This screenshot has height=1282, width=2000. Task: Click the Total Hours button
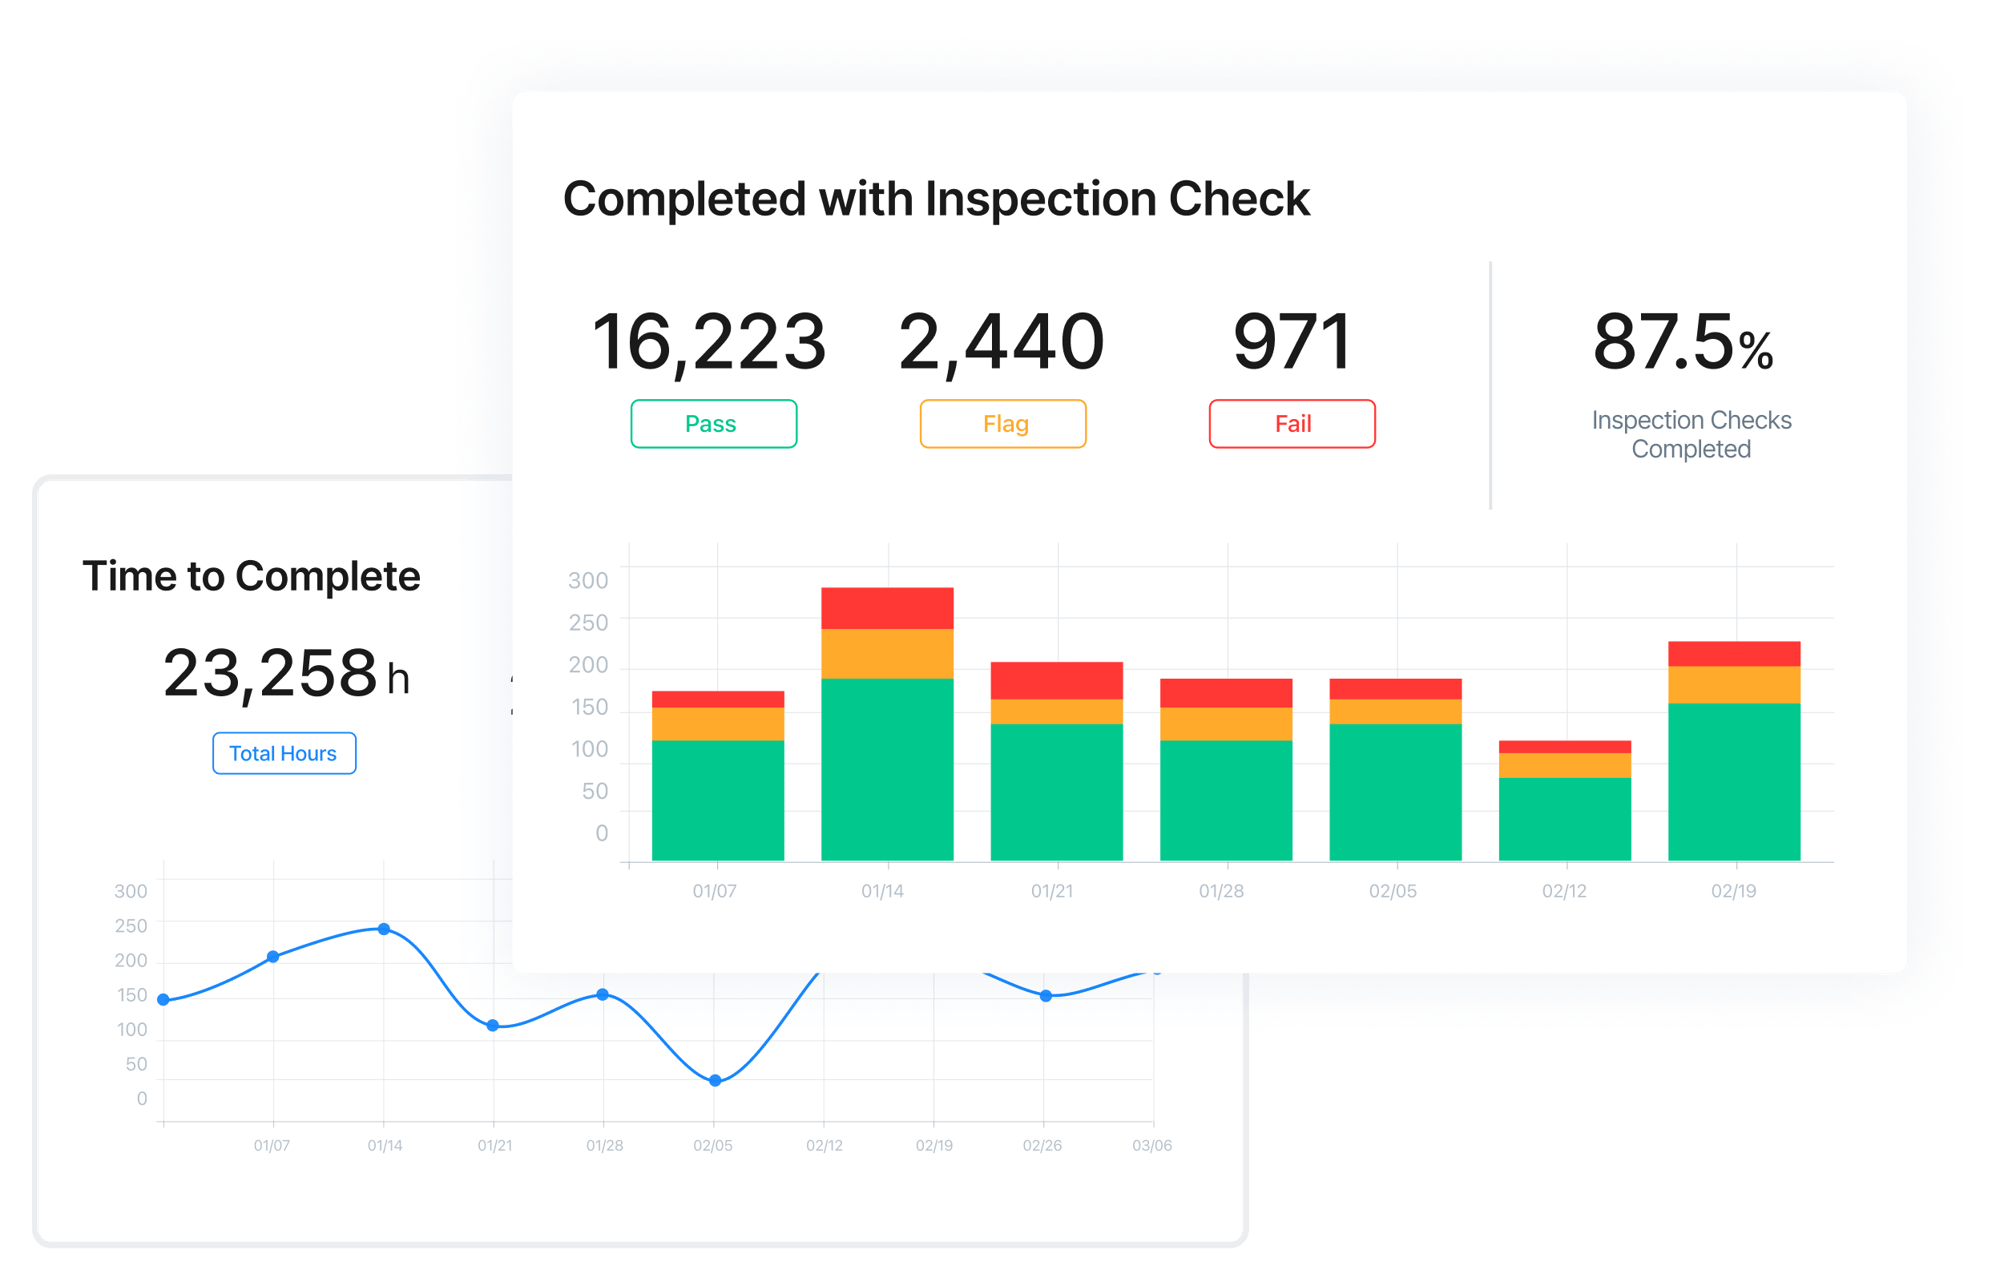coord(284,753)
